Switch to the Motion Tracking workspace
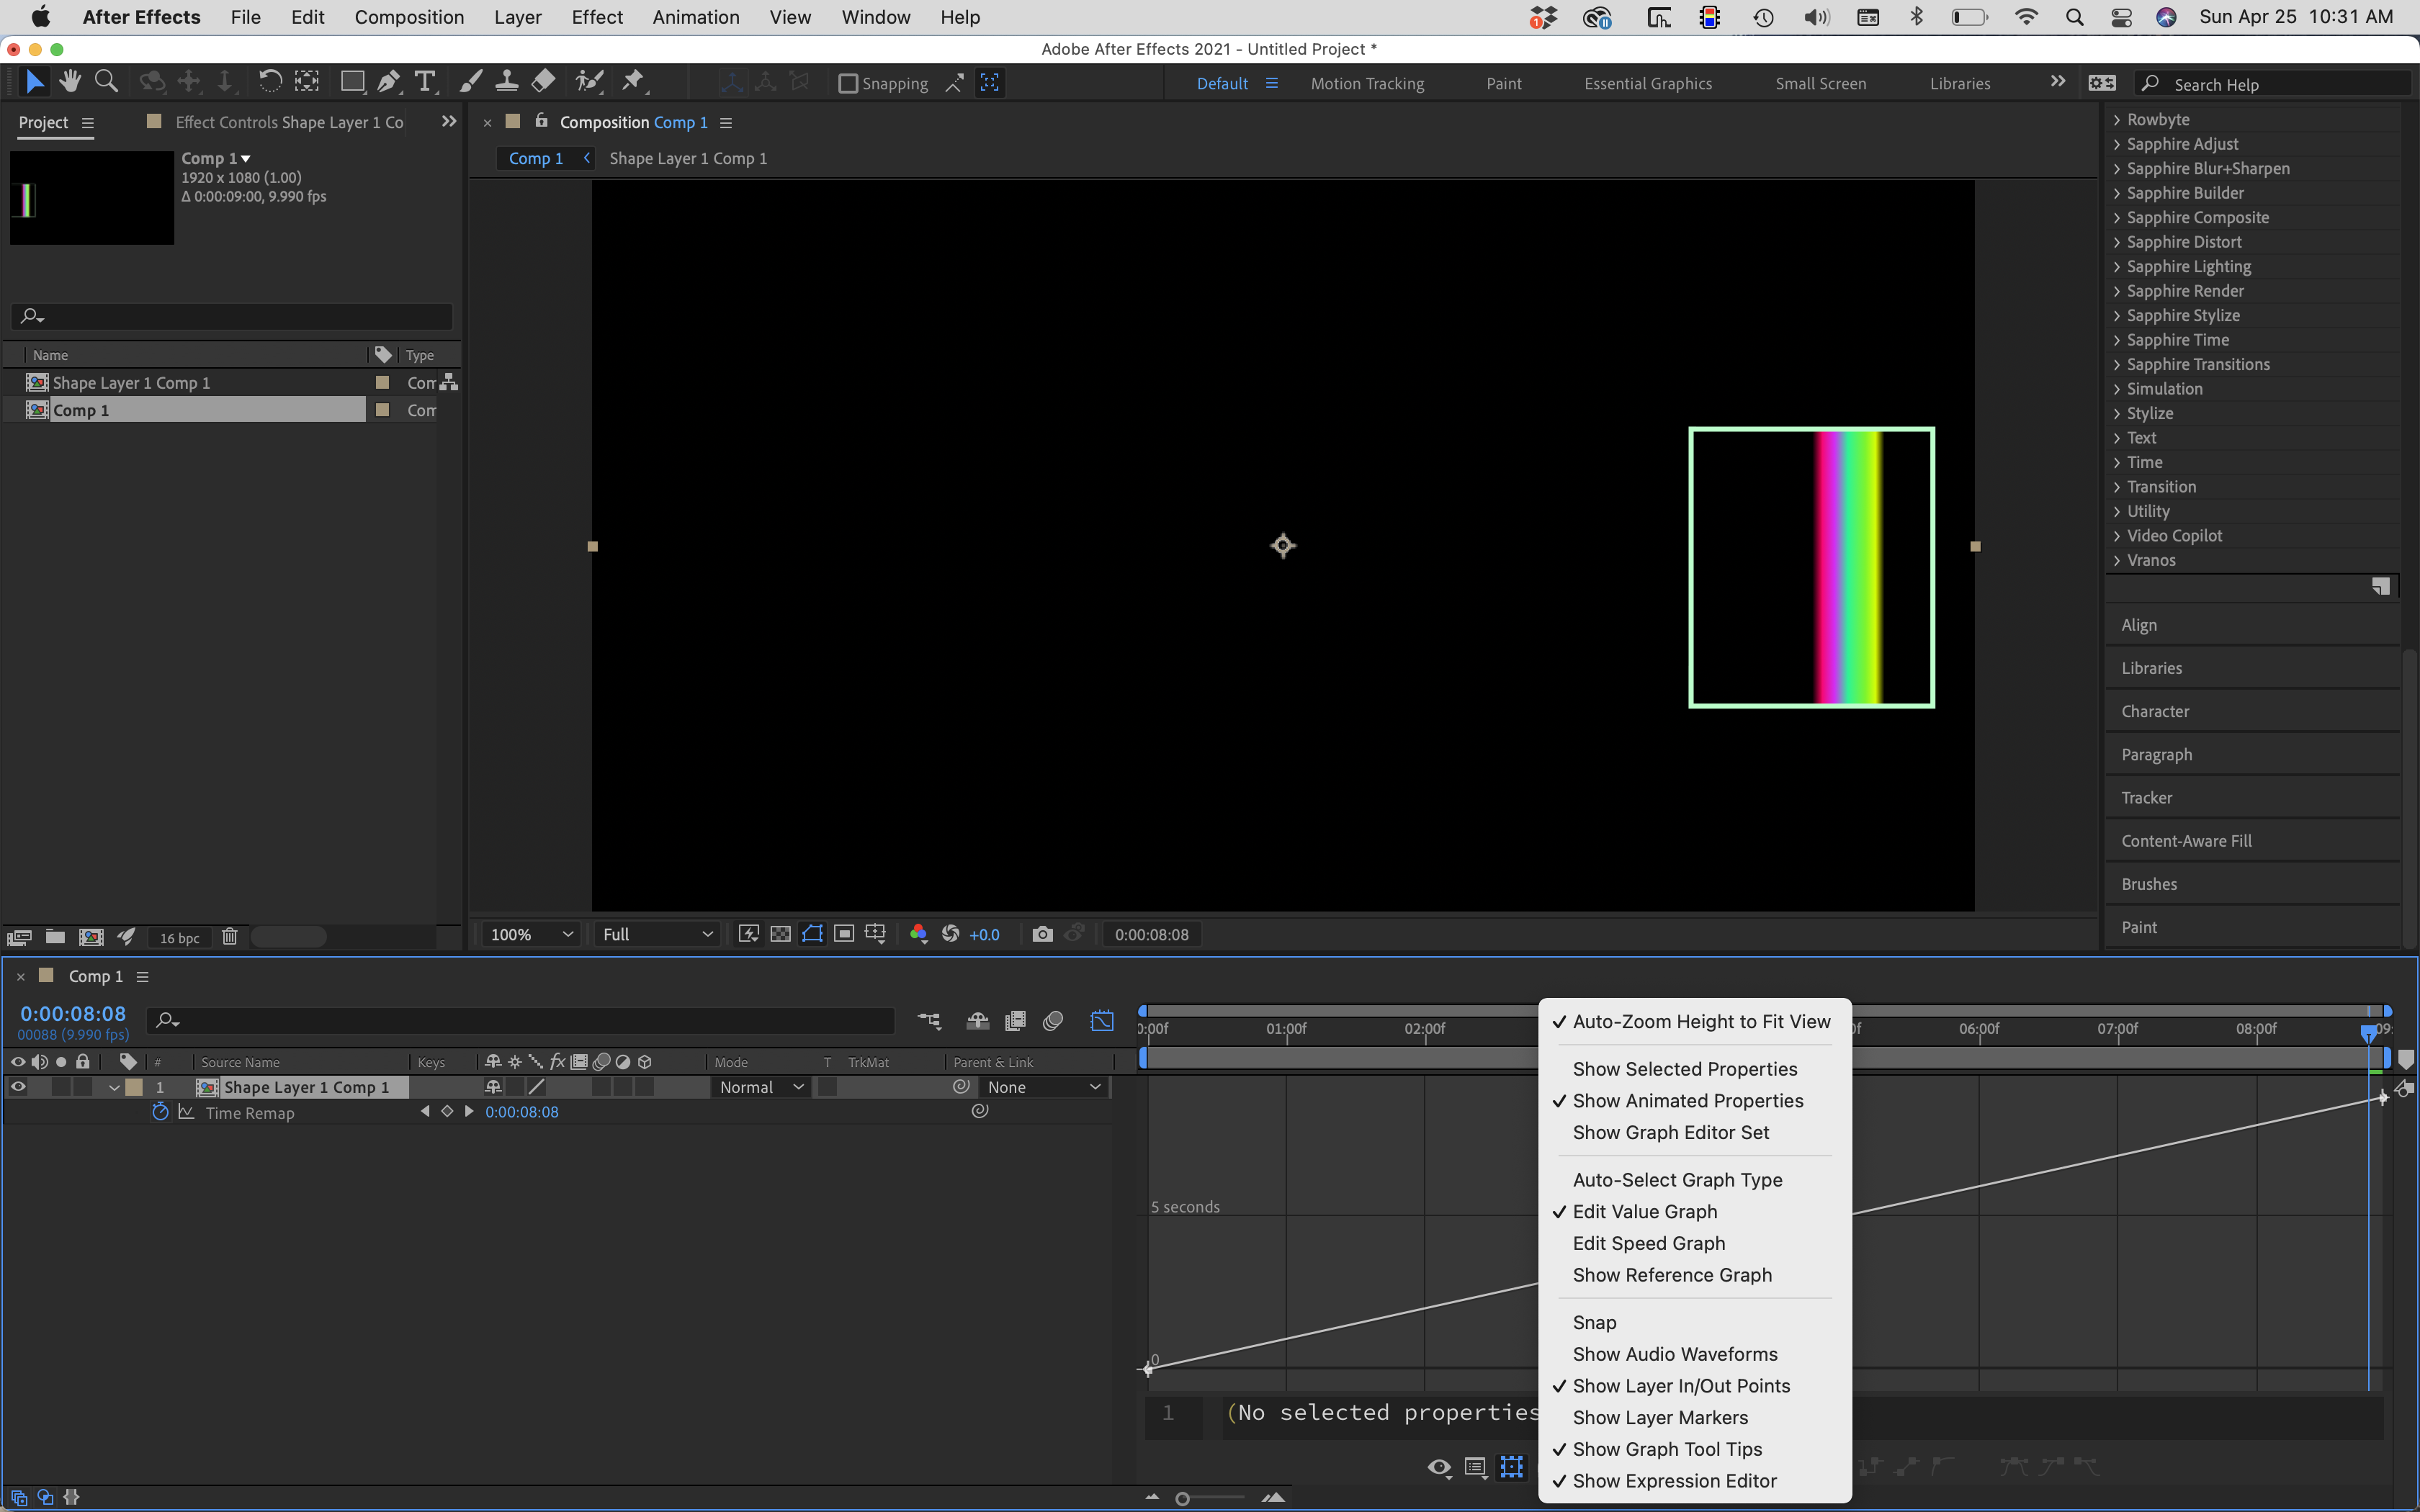The image size is (2420, 1512). (x=1367, y=83)
